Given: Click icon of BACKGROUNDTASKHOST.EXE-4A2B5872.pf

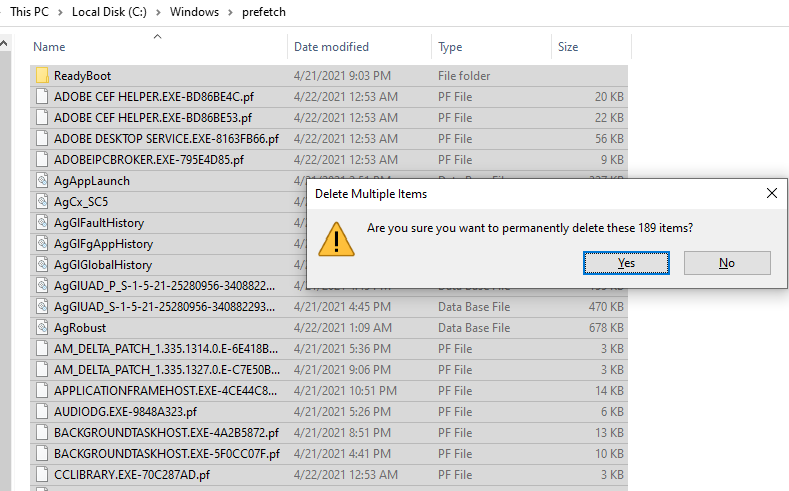Looking at the screenshot, I should click(42, 433).
